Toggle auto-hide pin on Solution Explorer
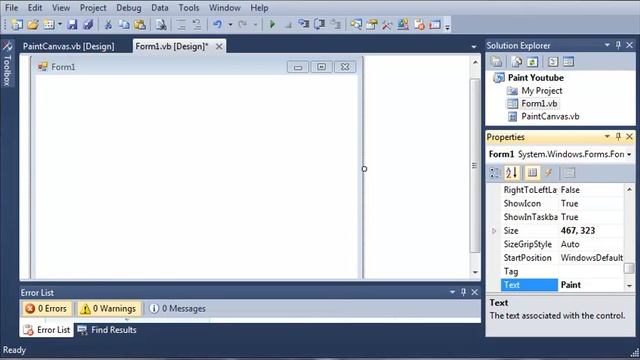Image resolution: width=640 pixels, height=360 pixels. pos(618,45)
